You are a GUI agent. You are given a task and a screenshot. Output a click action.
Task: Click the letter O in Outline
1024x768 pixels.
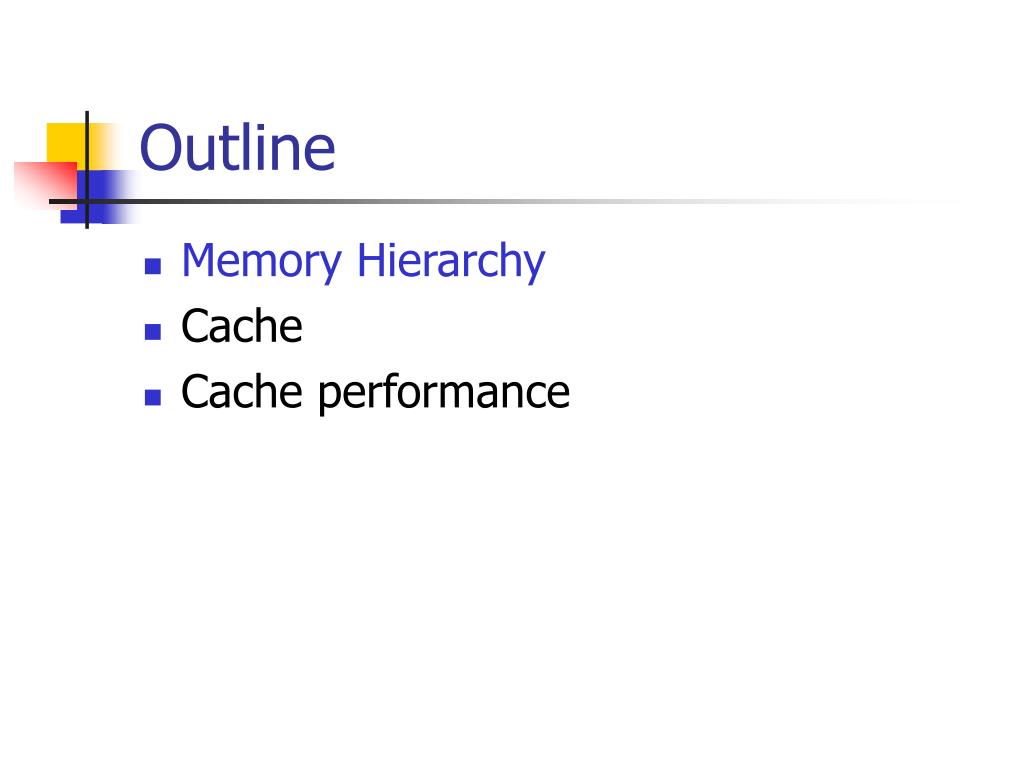coord(161,148)
